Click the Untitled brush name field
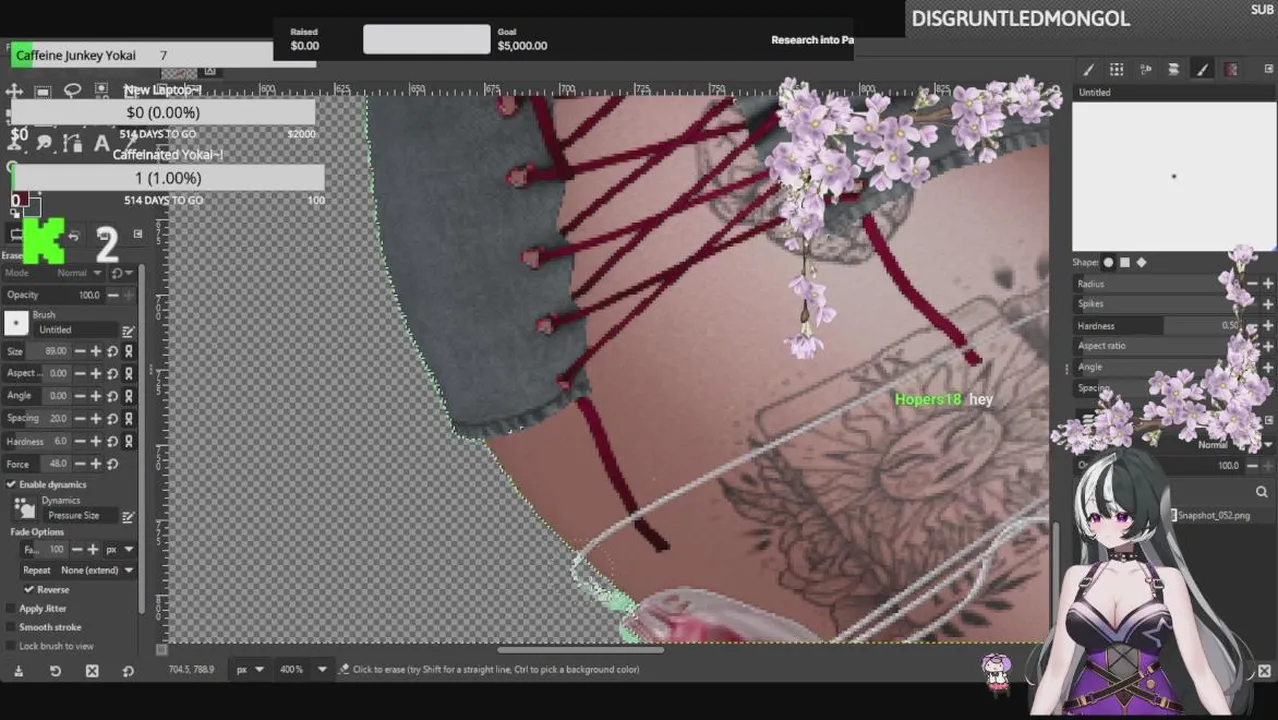The width and height of the screenshot is (1278, 720). (76, 330)
